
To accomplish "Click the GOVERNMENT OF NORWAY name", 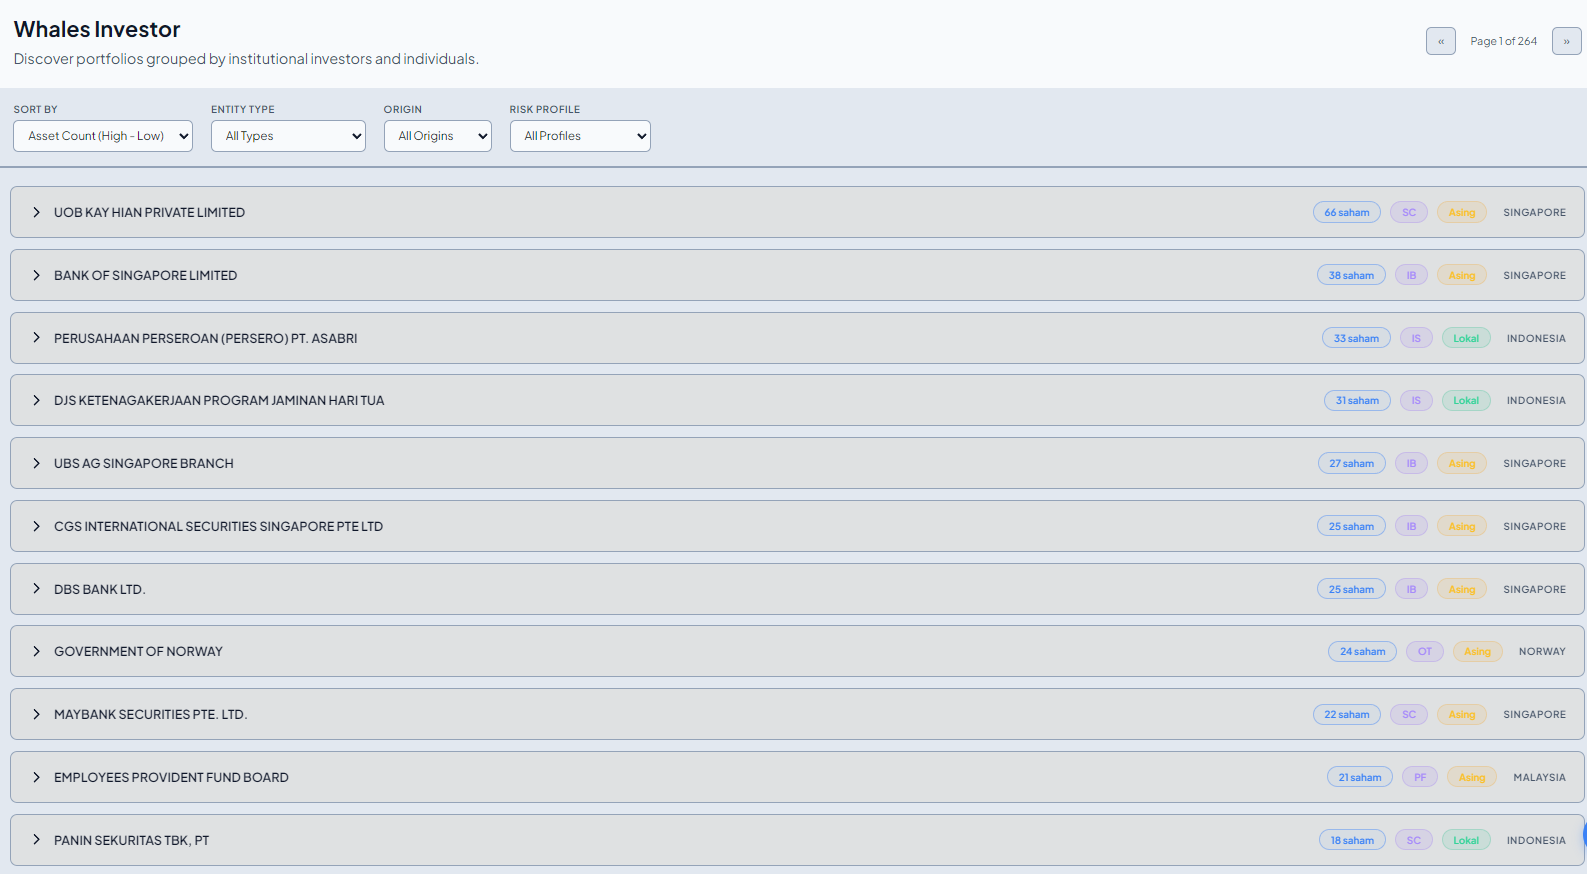I will (138, 651).
